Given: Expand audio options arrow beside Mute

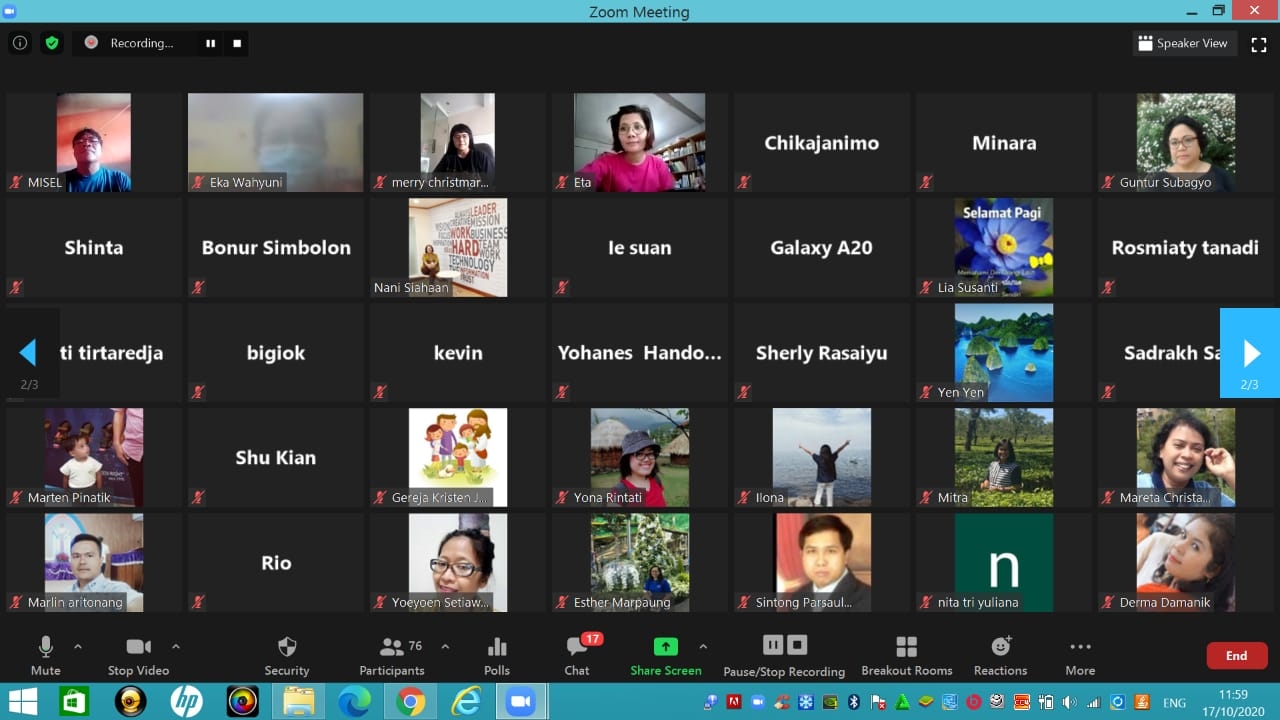Looking at the screenshot, I should tap(78, 646).
